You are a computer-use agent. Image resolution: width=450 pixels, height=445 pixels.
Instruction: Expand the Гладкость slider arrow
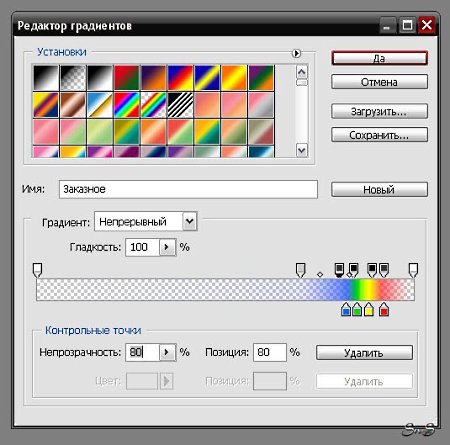(x=167, y=247)
